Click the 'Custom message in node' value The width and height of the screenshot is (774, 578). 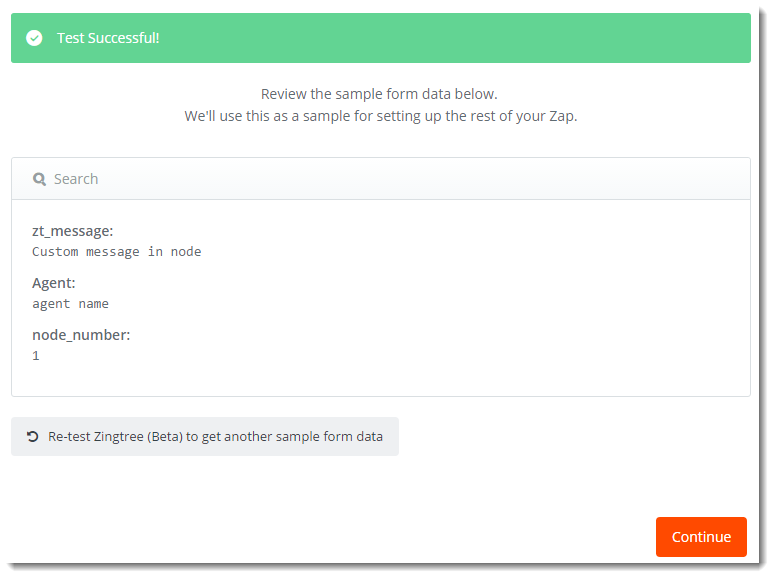(x=116, y=252)
